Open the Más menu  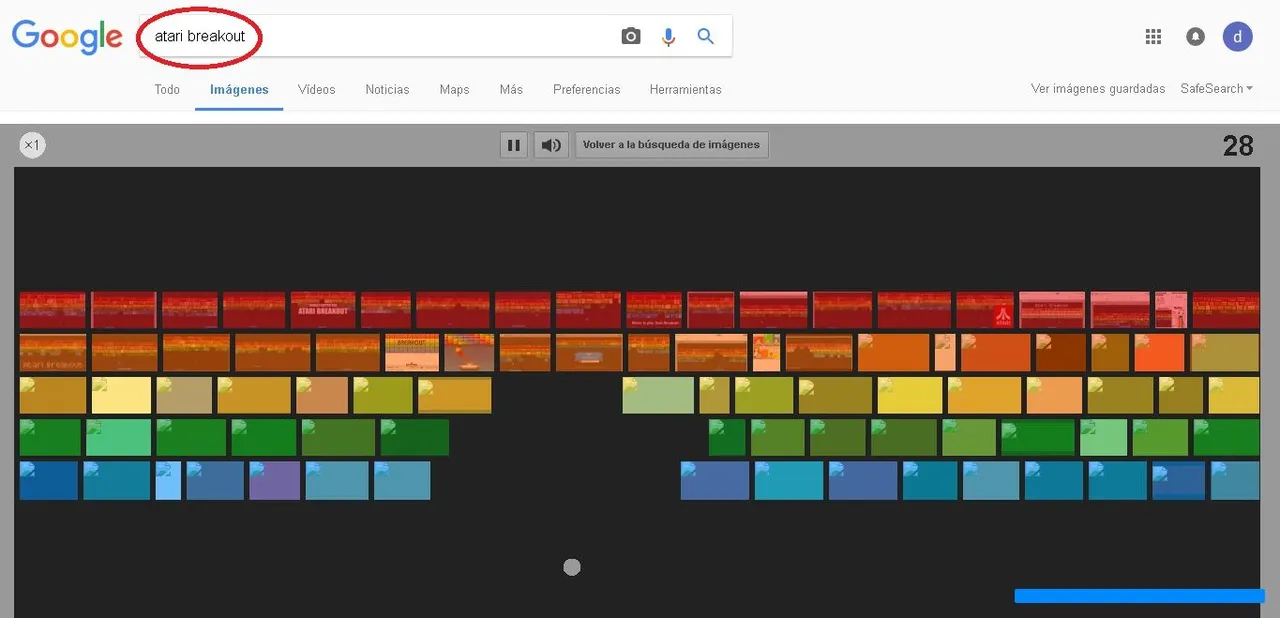[x=511, y=89]
